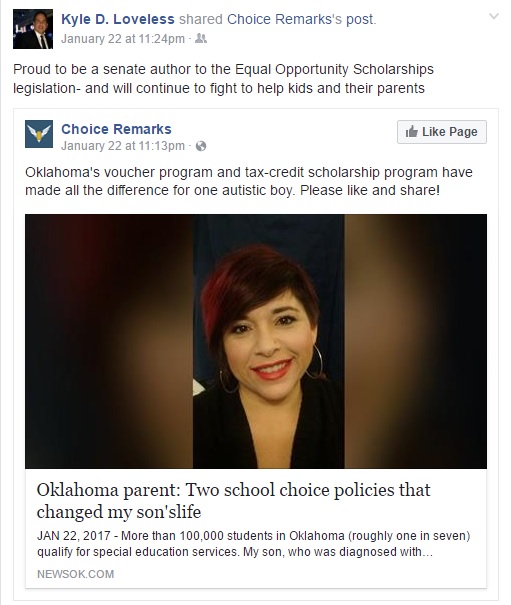
Task: Open Choice Remarks's post link
Action: 301,19
